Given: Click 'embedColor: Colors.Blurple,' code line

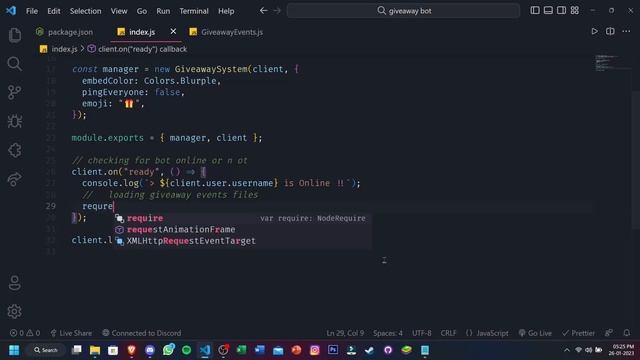Looking at the screenshot, I should tap(151, 81).
